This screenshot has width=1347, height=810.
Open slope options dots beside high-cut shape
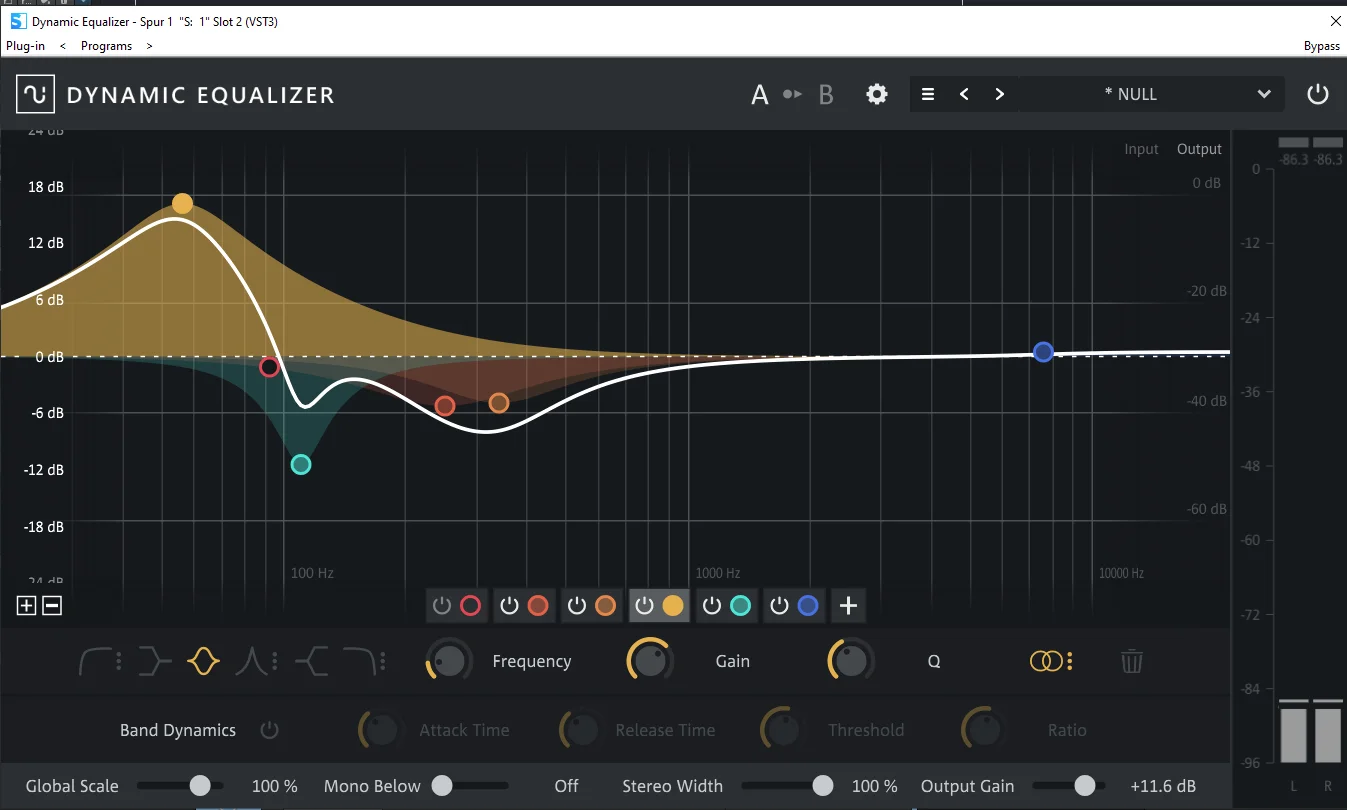(382, 661)
